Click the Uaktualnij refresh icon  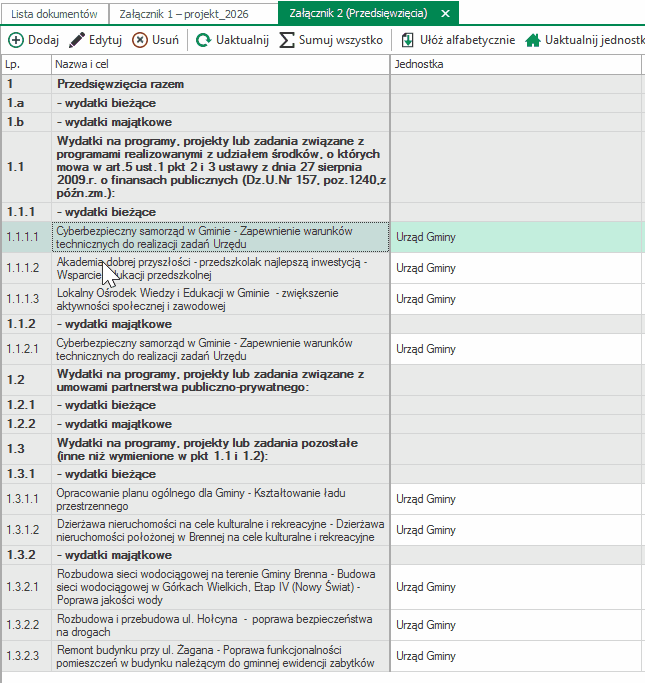(x=203, y=40)
